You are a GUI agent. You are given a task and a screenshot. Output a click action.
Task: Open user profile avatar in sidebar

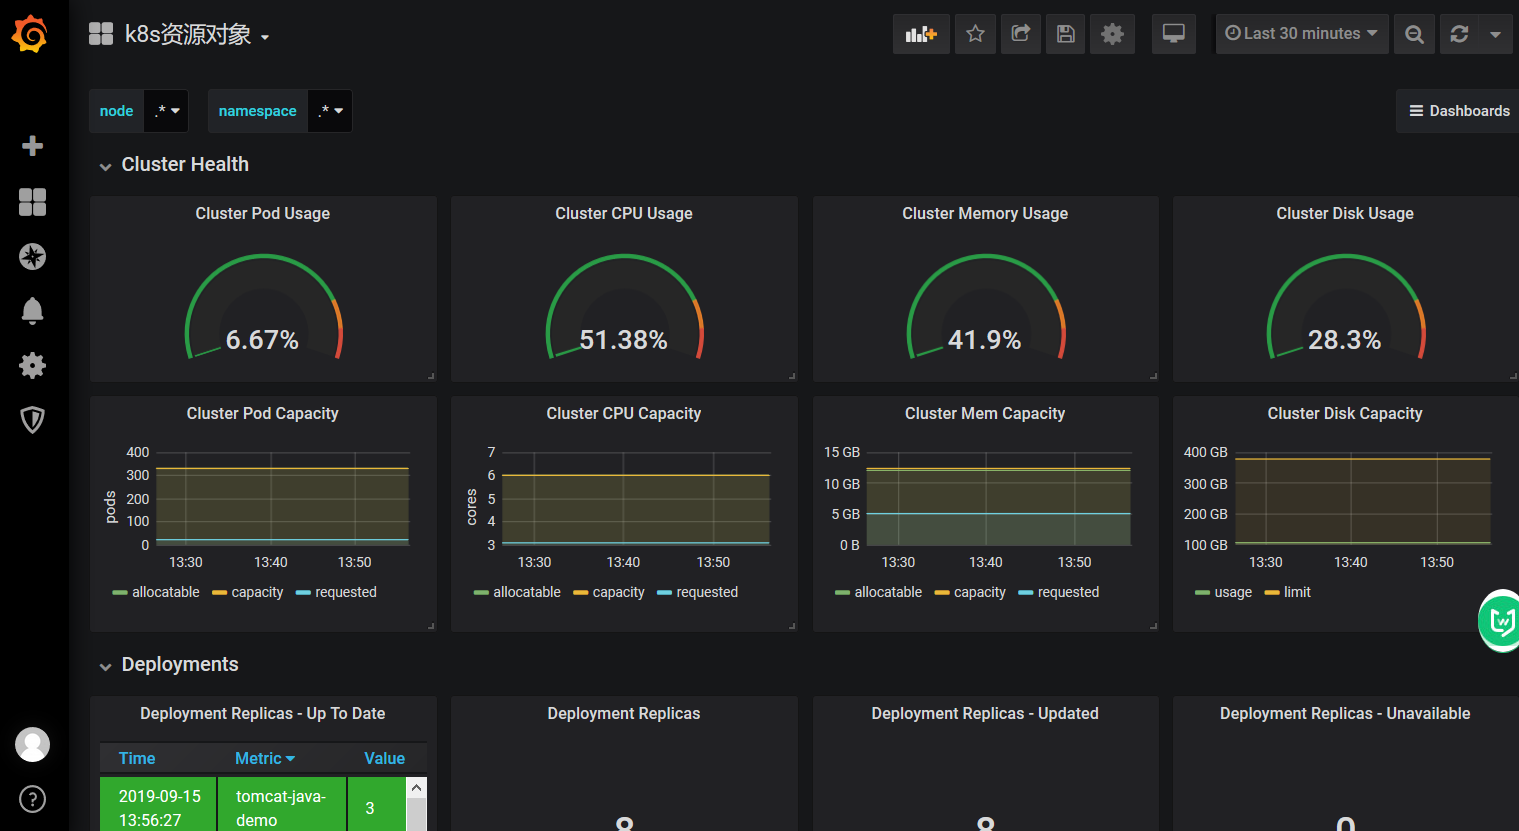coord(32,744)
